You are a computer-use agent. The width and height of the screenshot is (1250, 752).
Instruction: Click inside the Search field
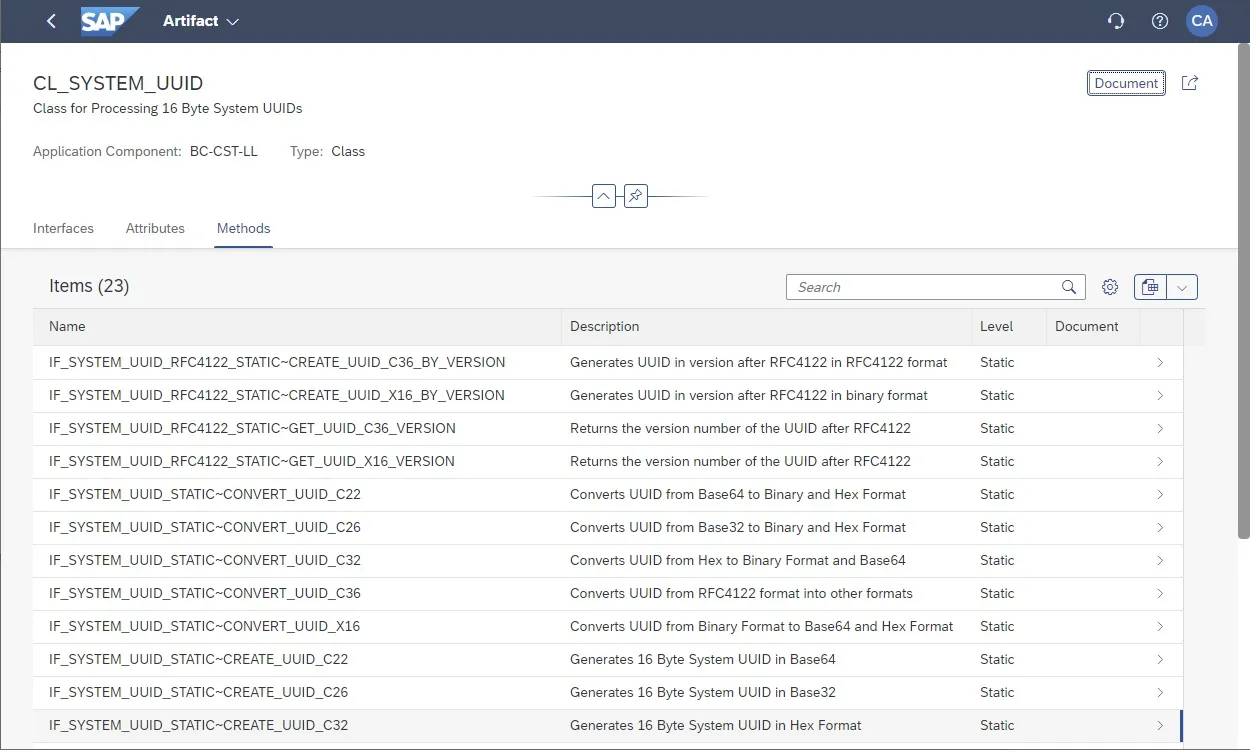pyautogui.click(x=920, y=287)
